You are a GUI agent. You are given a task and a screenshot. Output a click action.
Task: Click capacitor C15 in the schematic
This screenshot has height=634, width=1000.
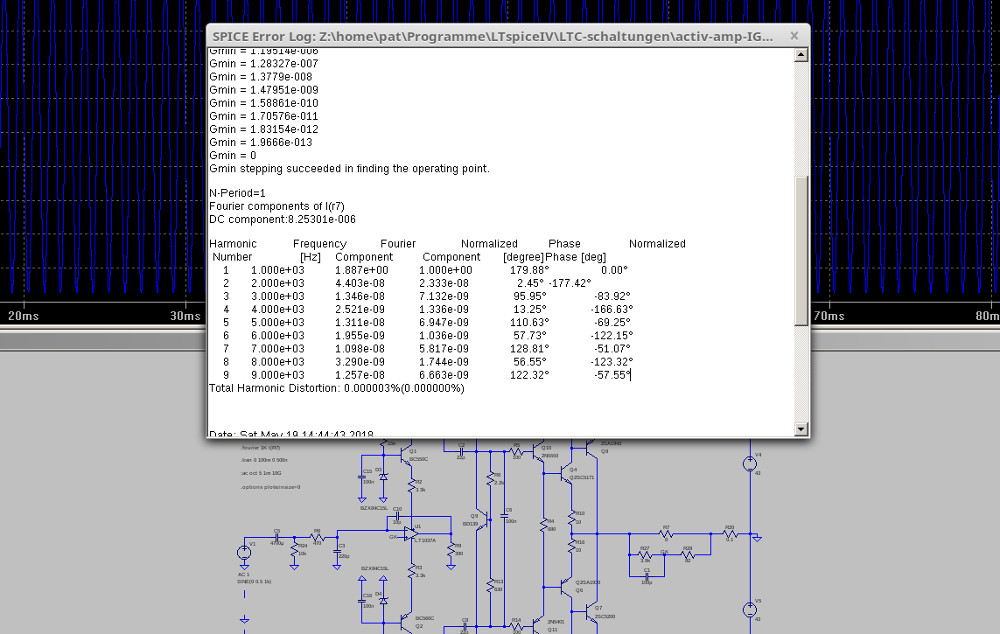pyautogui.click(x=362, y=476)
